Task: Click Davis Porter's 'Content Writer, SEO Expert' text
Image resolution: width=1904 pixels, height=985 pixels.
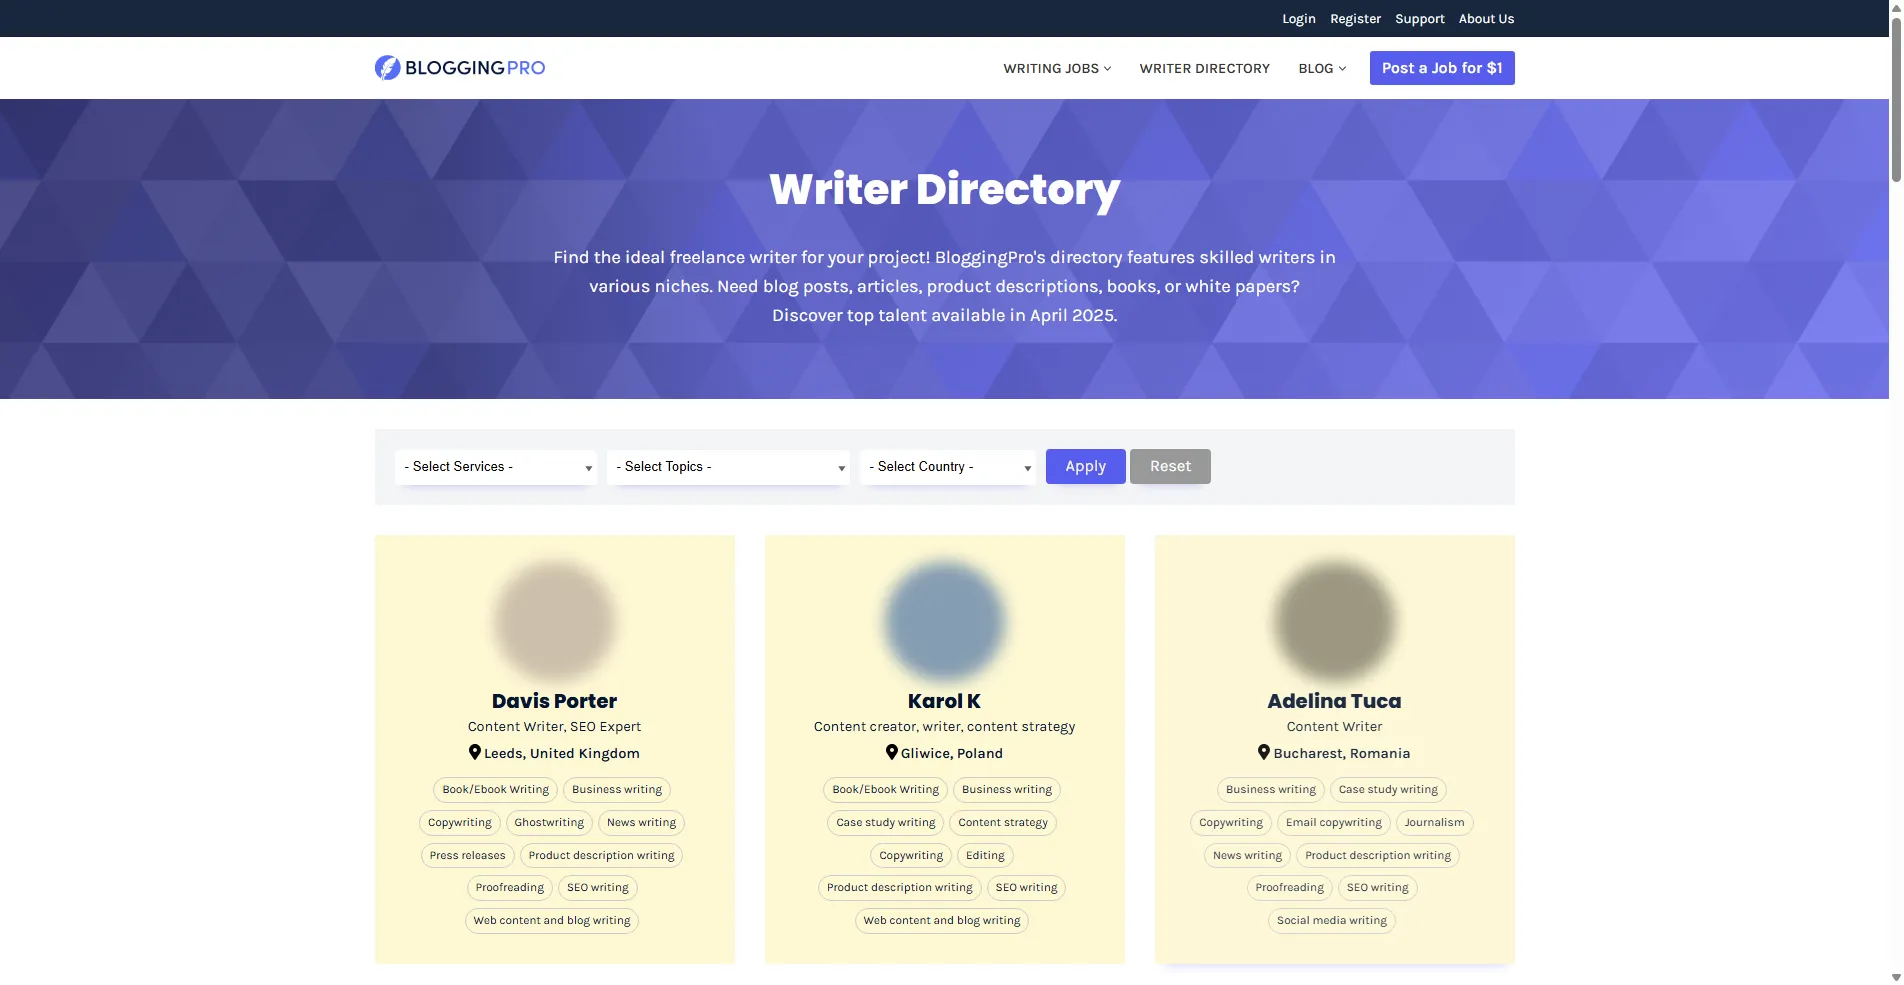Action: [x=555, y=727]
